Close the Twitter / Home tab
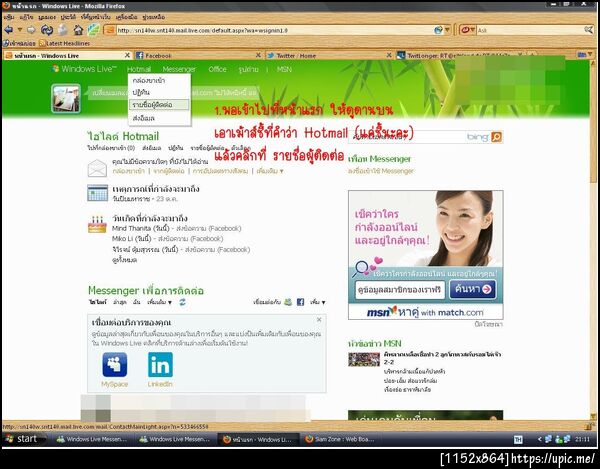Viewport: 600px width, 469px height. pos(389,55)
